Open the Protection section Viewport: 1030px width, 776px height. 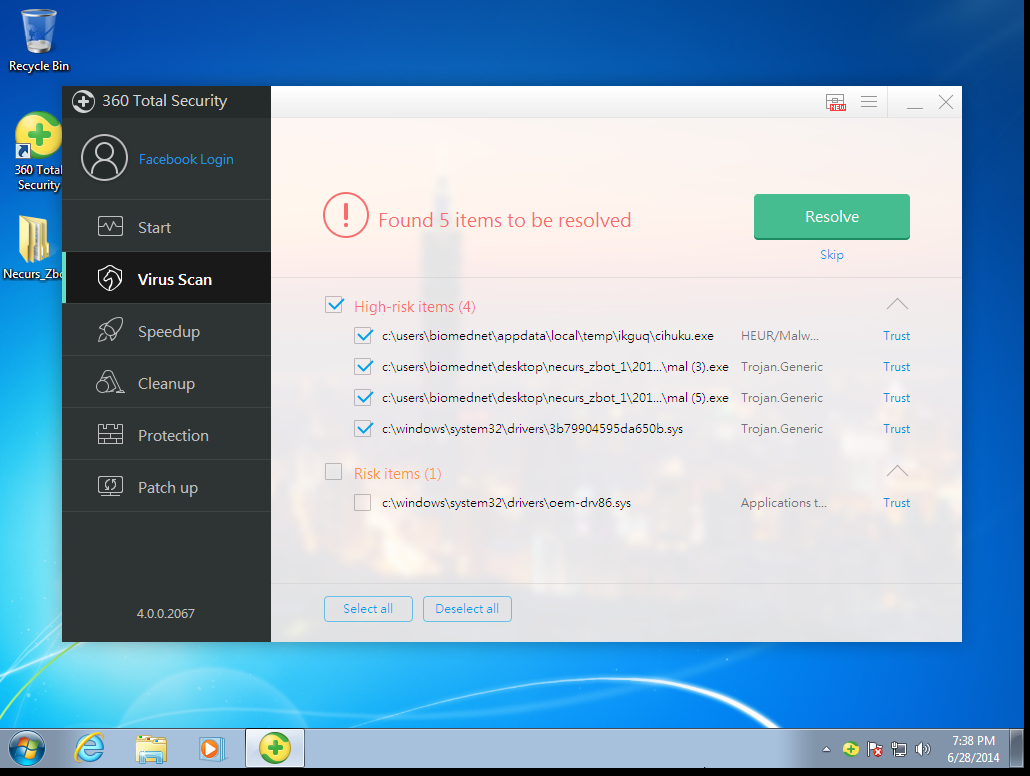(x=167, y=434)
